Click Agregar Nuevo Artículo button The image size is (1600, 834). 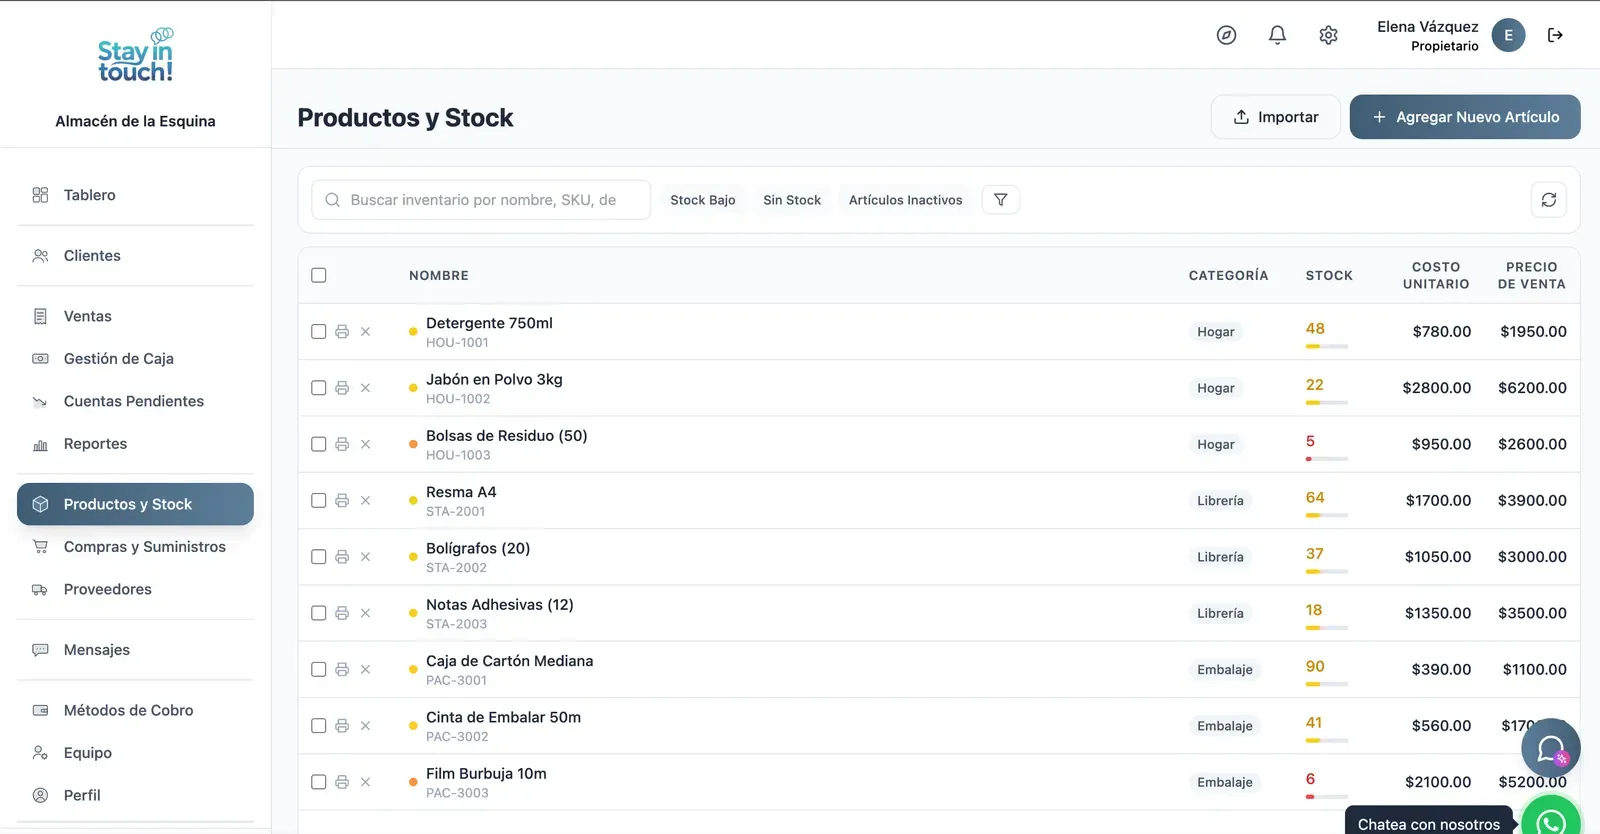pyautogui.click(x=1465, y=117)
